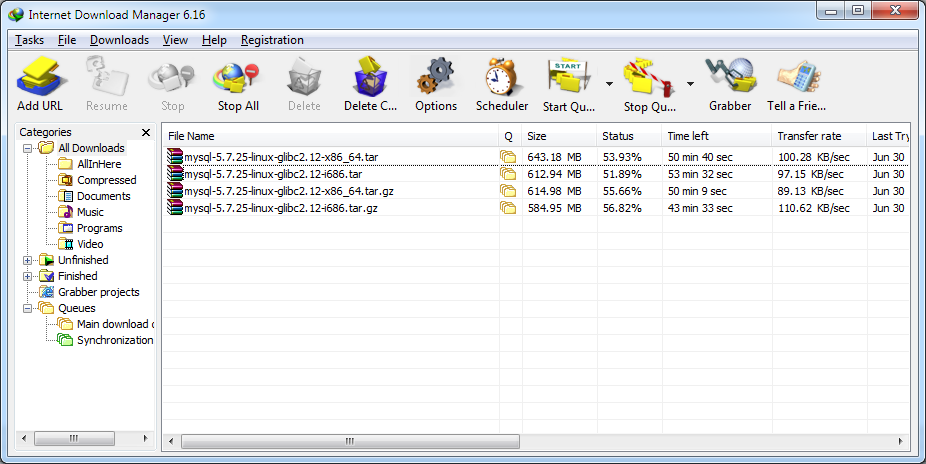The height and width of the screenshot is (464, 926).
Task: Close the Categories panel
Action: 146,132
